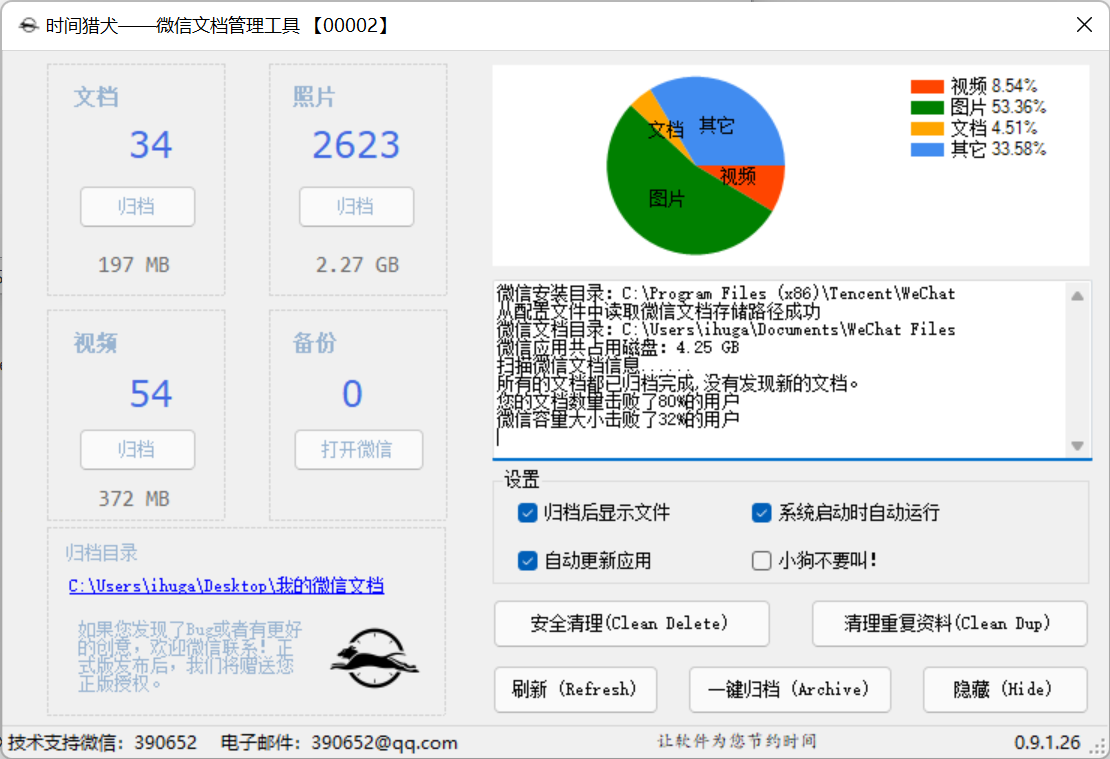Image resolution: width=1110 pixels, height=759 pixels.
Task: Archive photos with 照片 归档 button
Action: 356,207
